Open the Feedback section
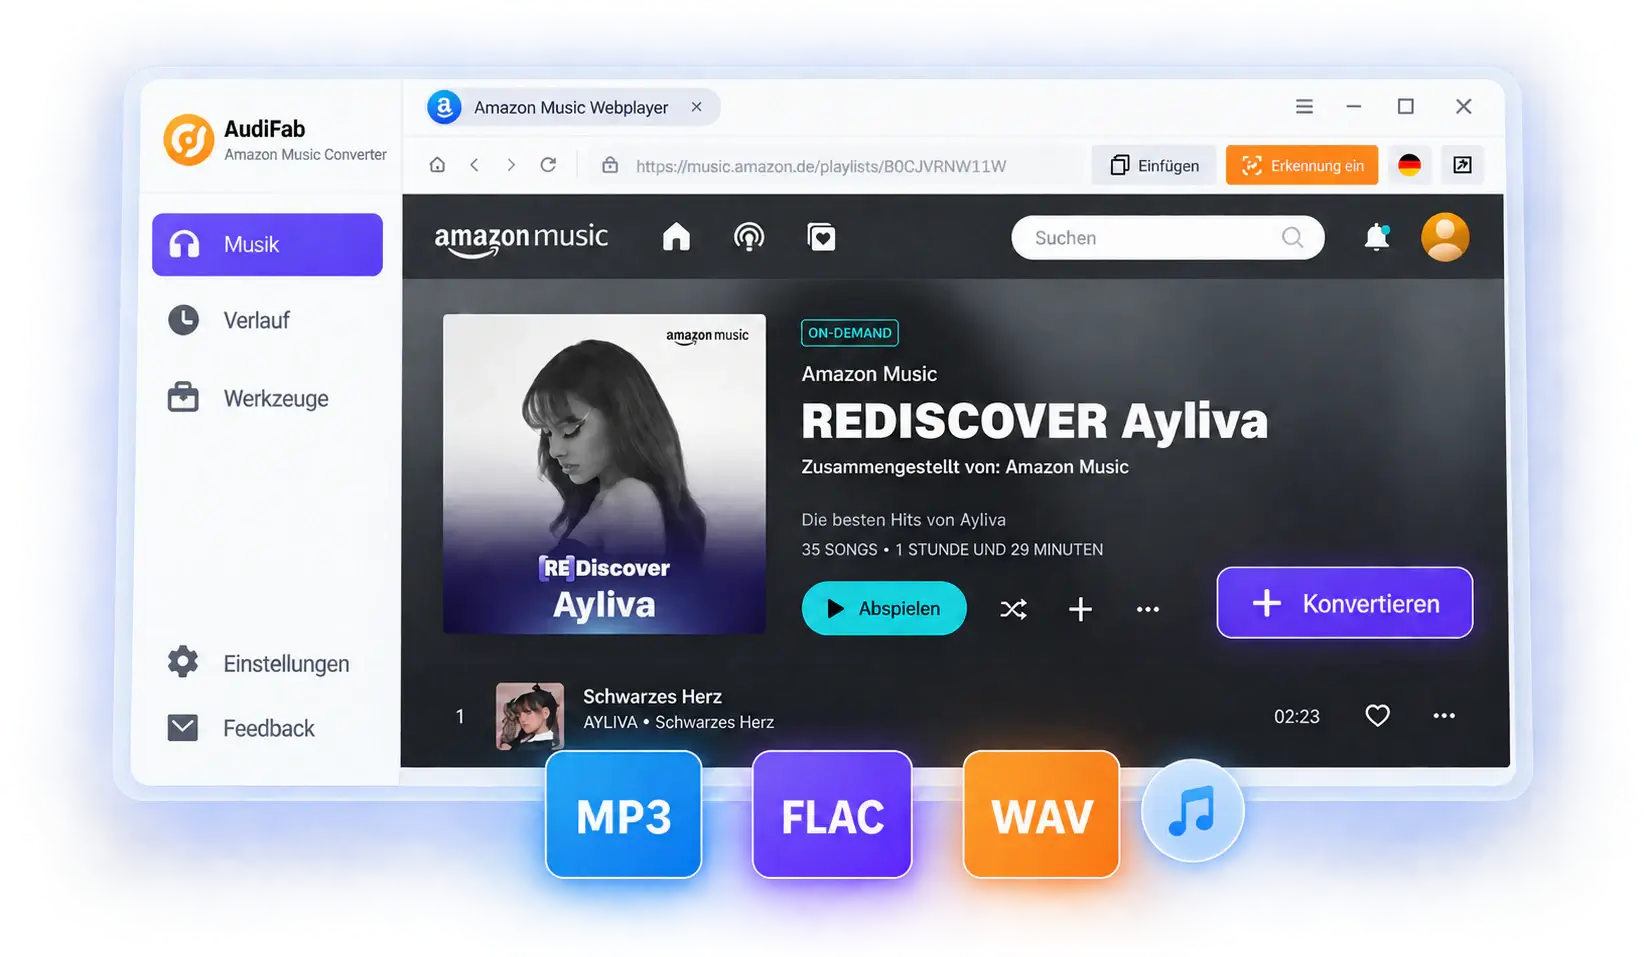Viewport: 1644px width, 957px height. (x=241, y=728)
